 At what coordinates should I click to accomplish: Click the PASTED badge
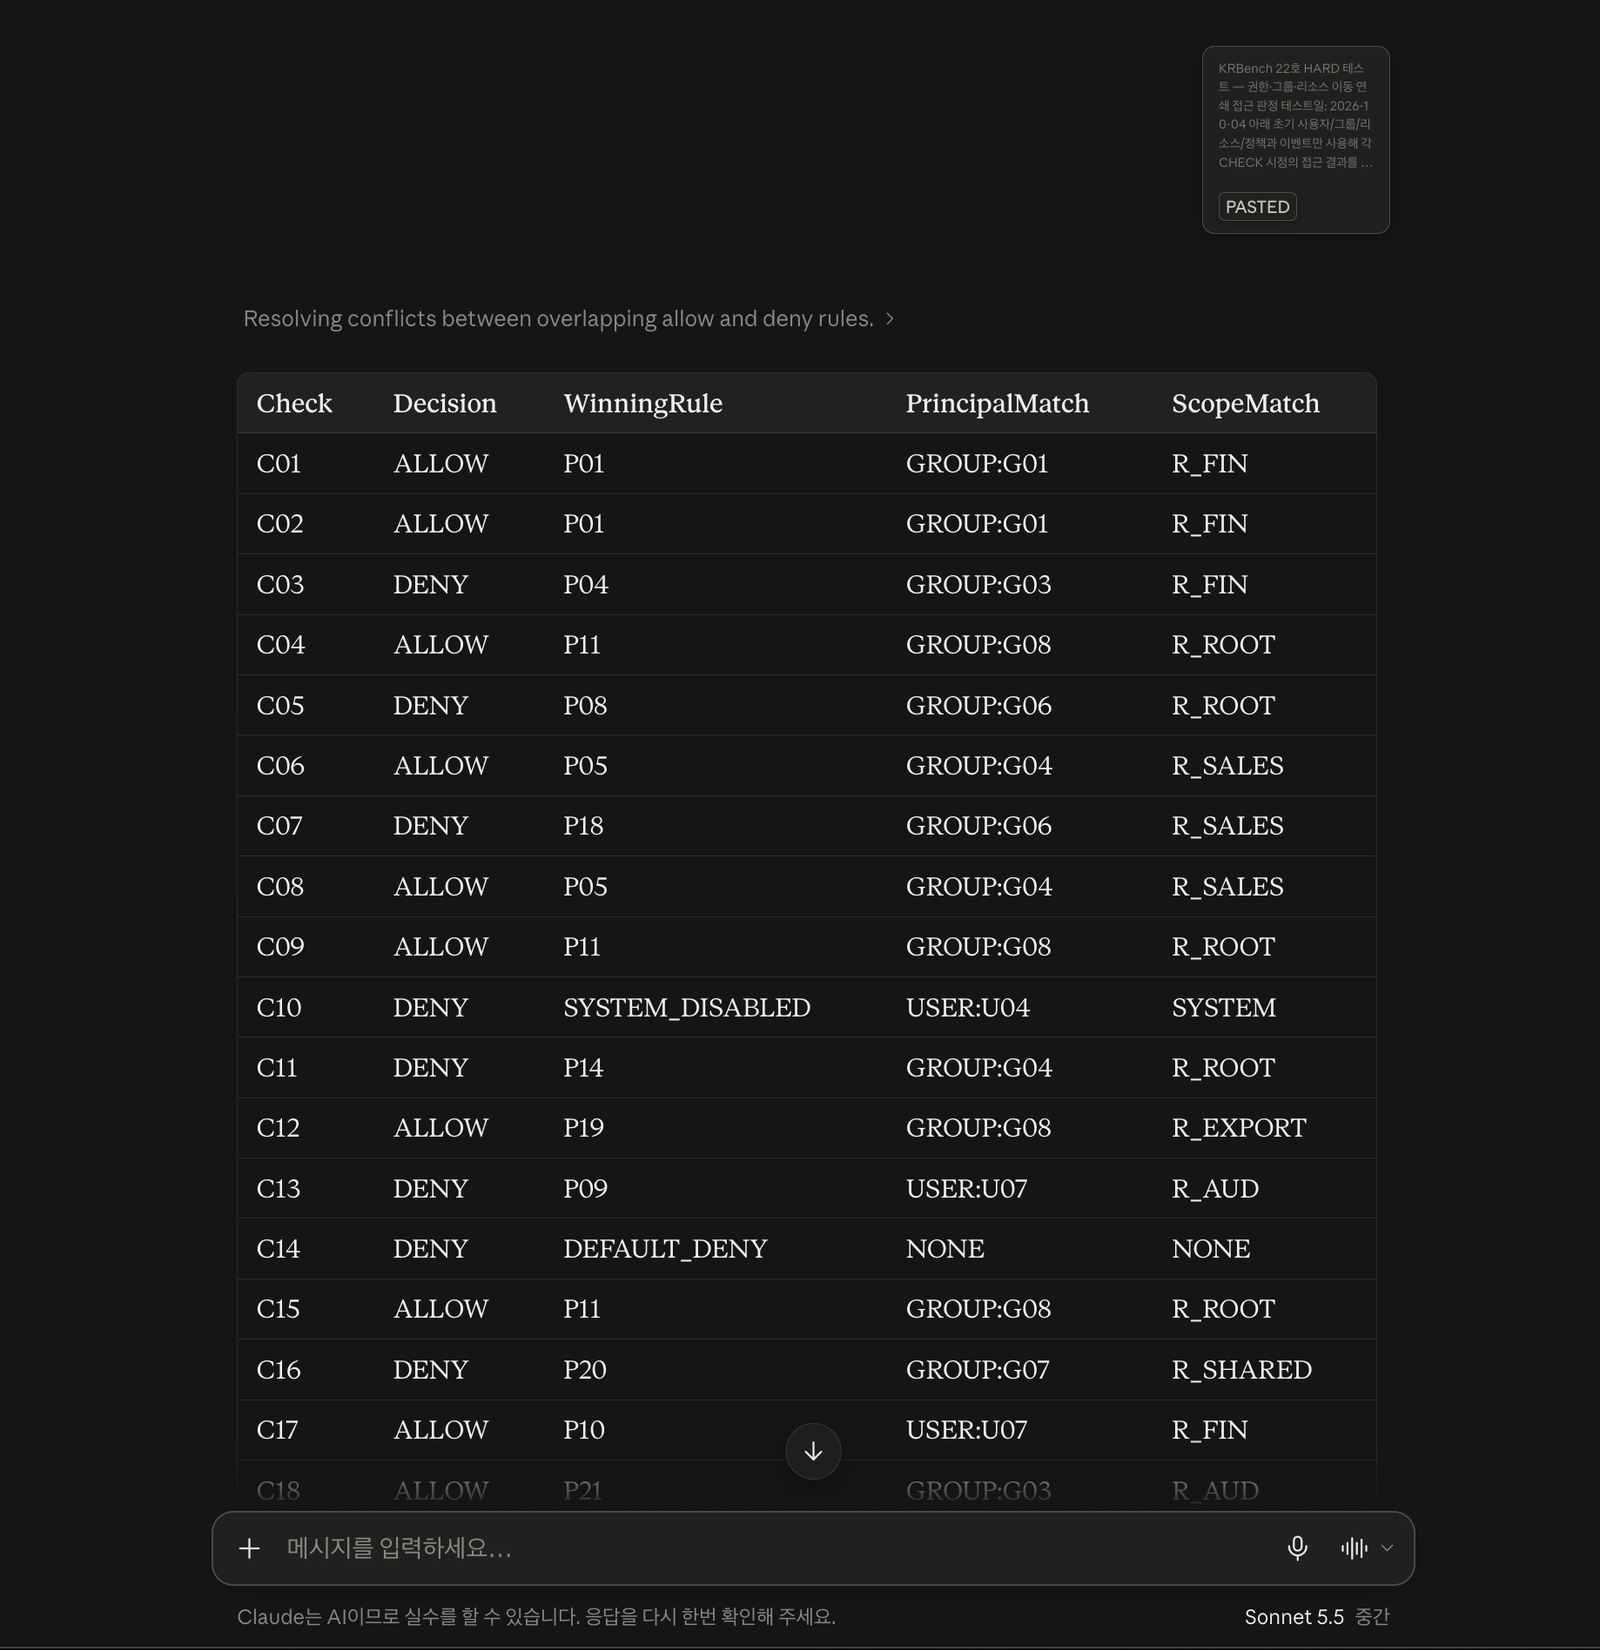1257,207
